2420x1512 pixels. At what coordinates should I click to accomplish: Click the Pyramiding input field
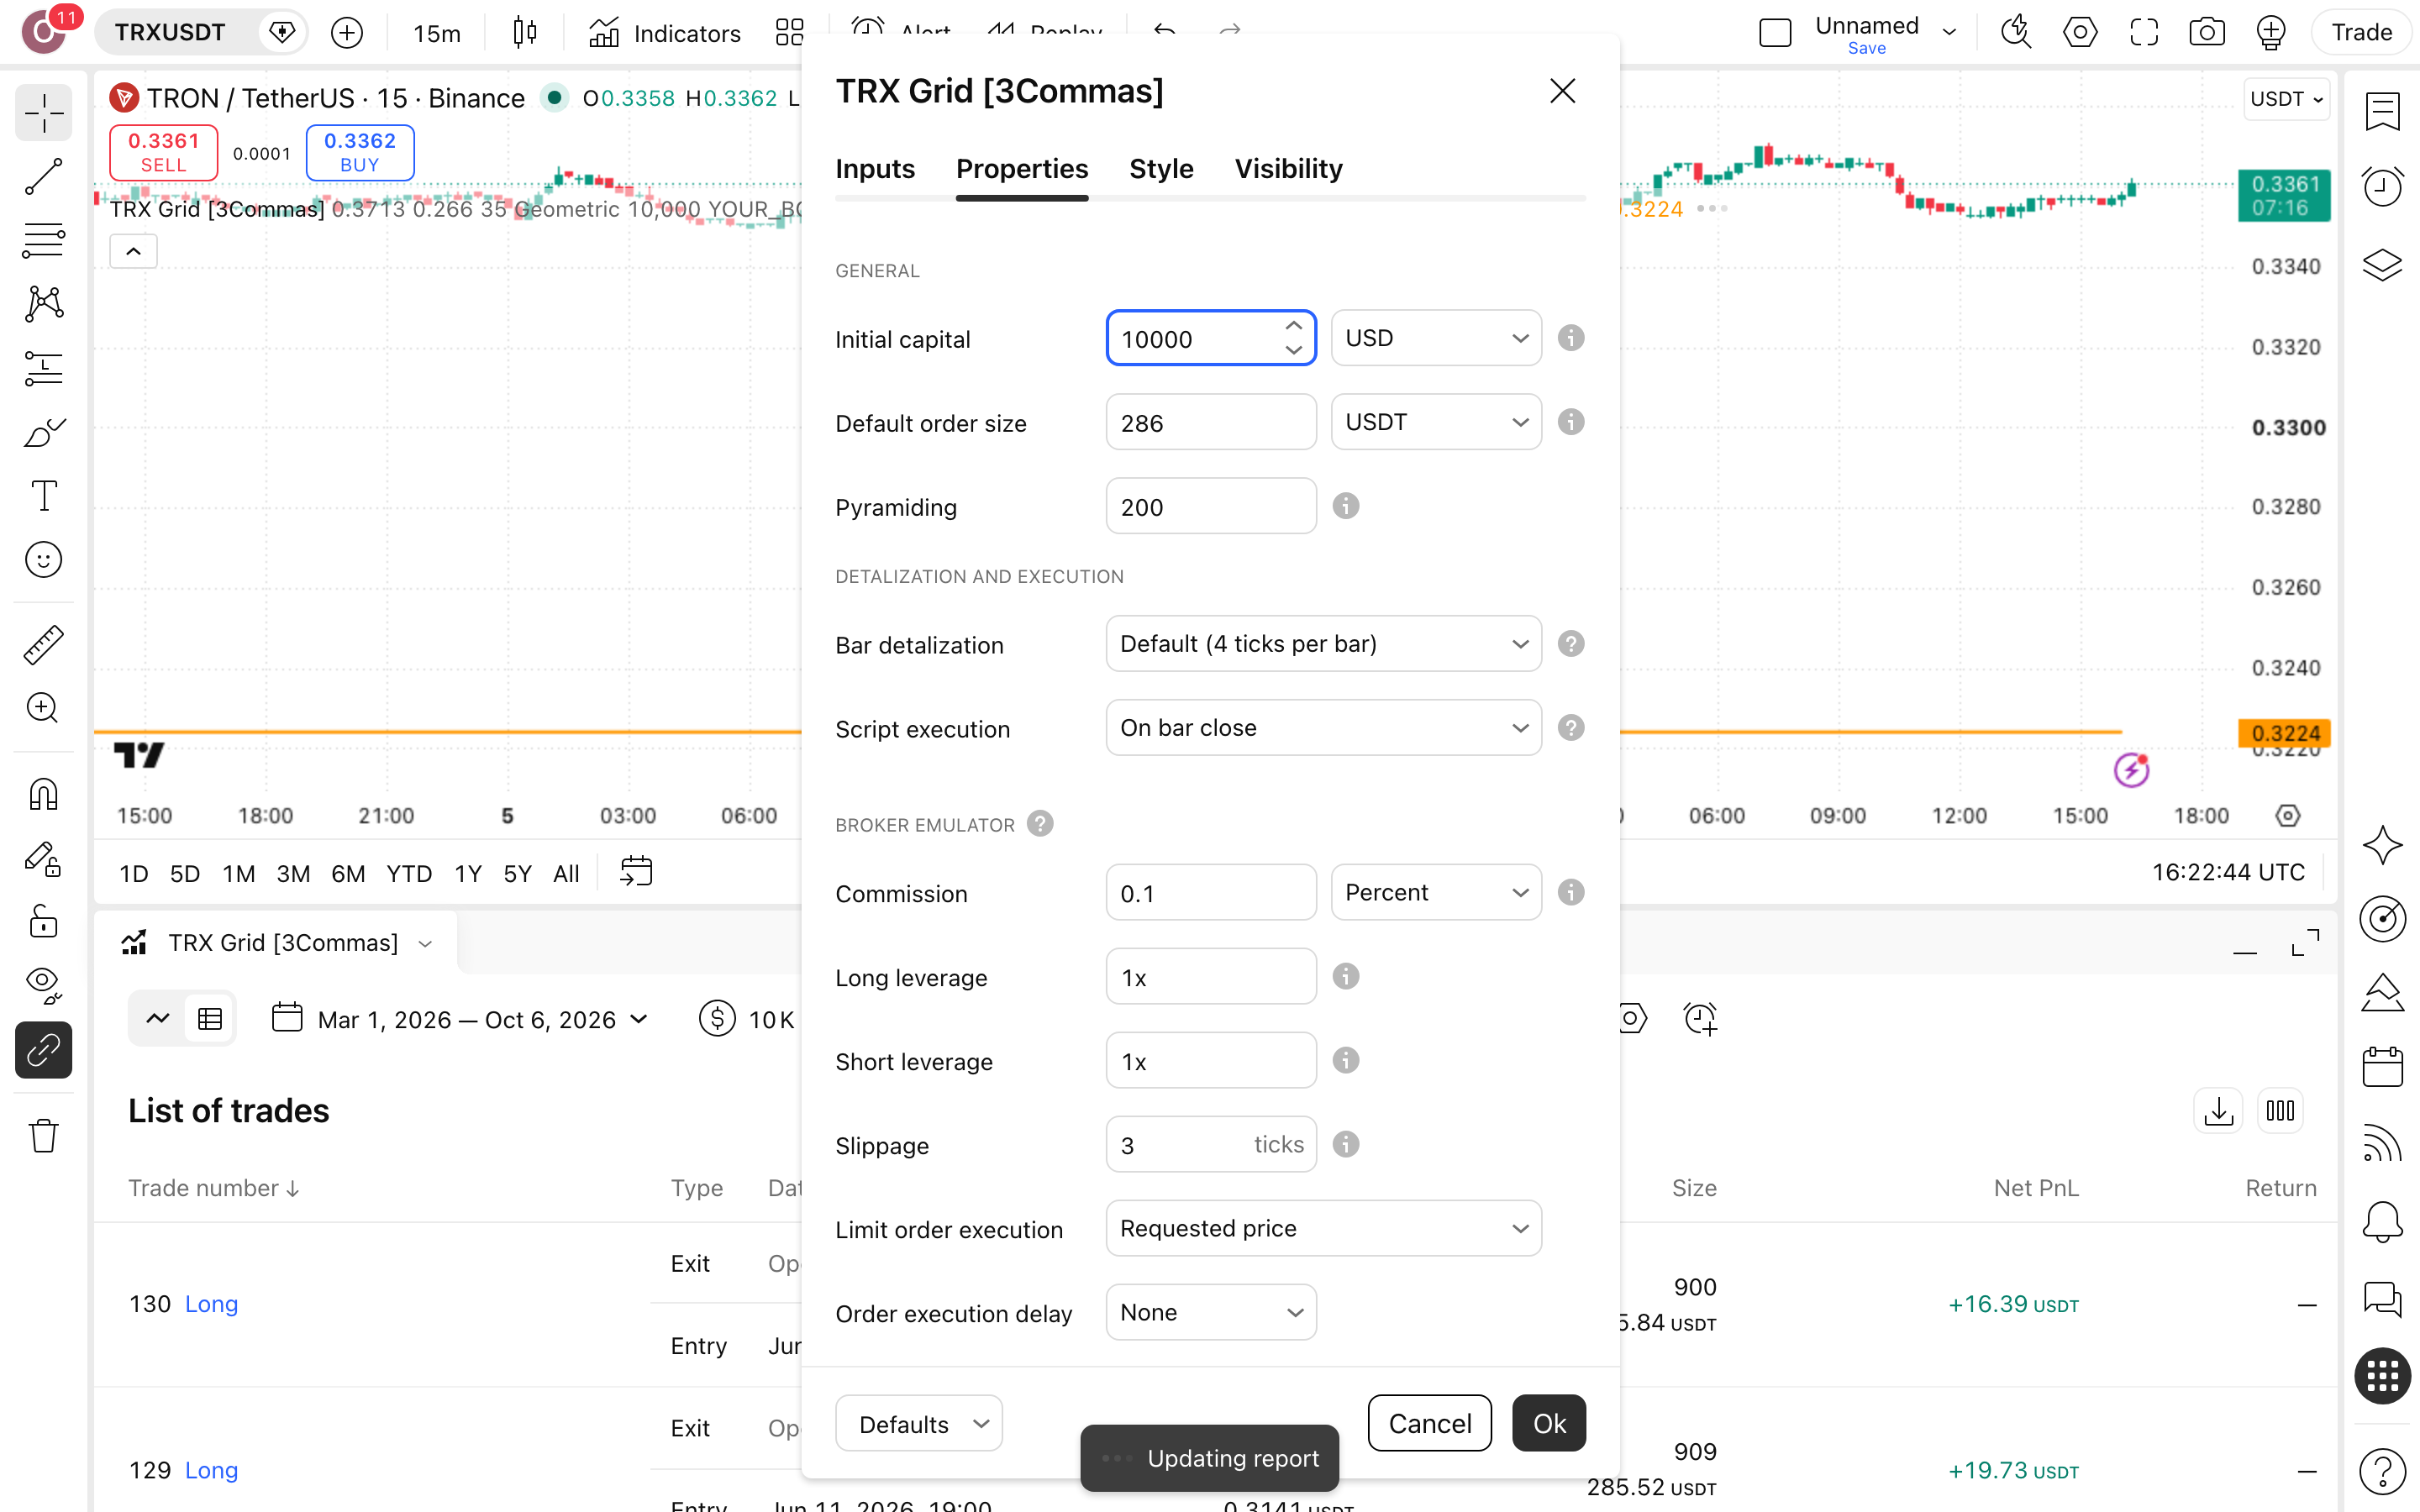pos(1211,506)
